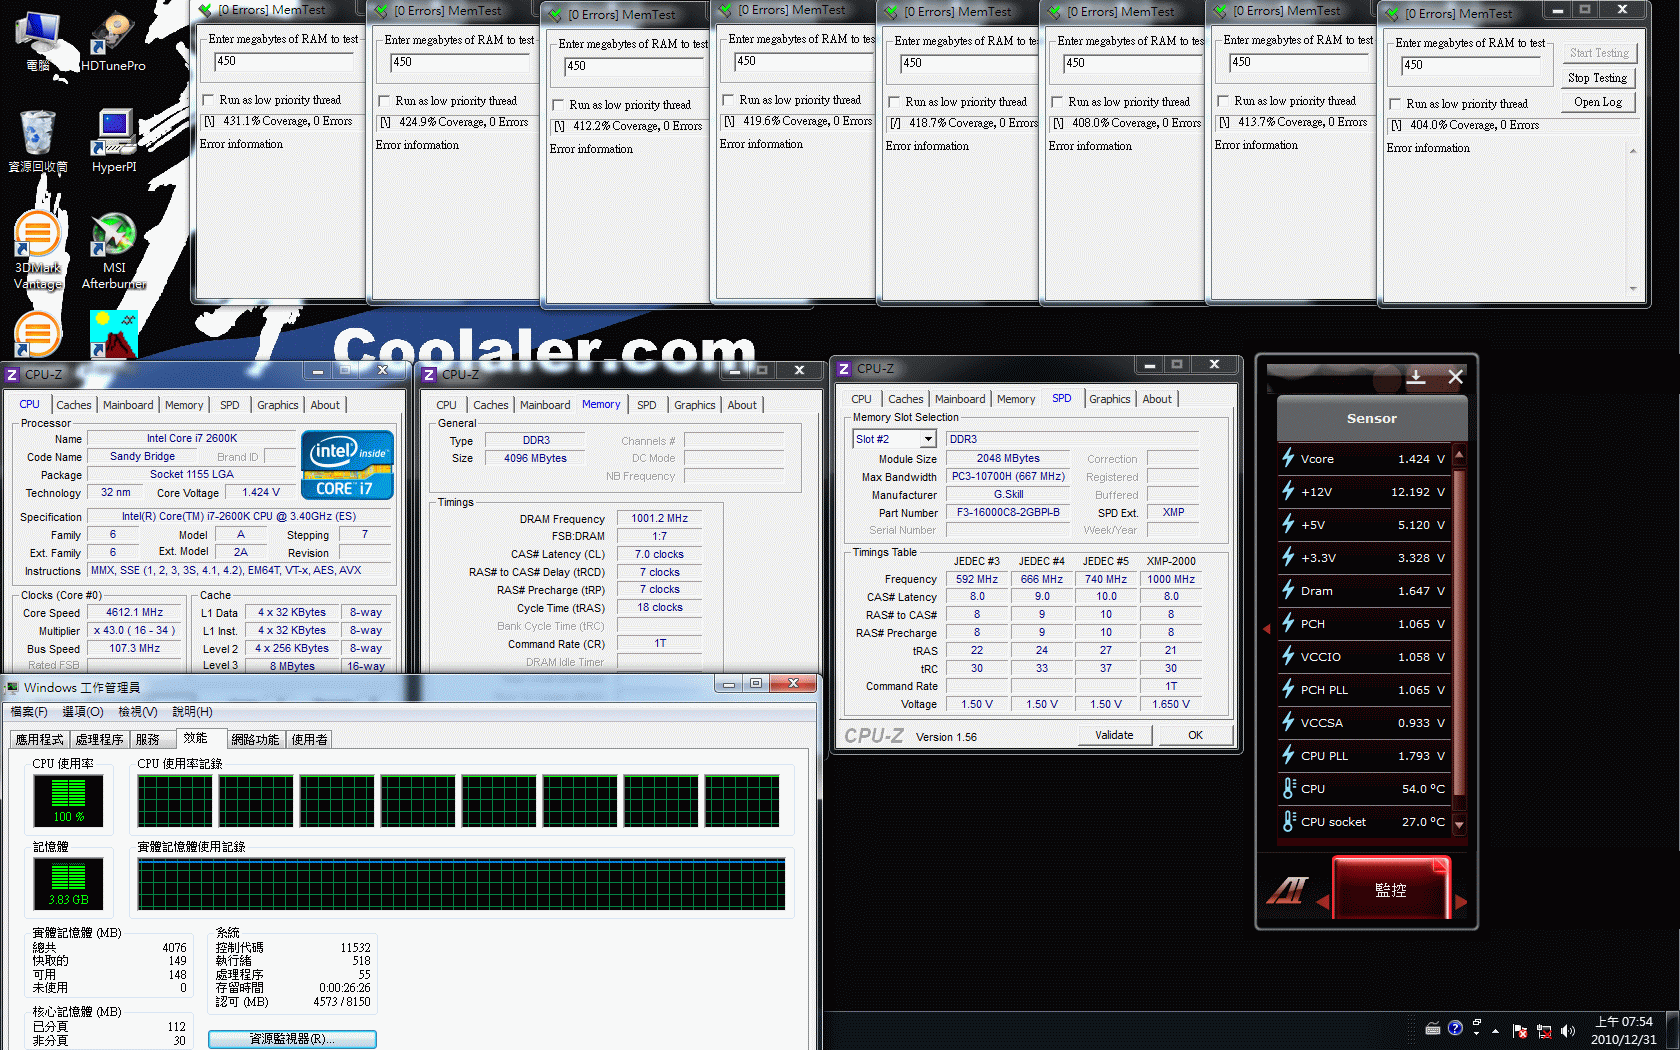The width and height of the screenshot is (1680, 1050).
Task: Click the volcano-picture desktop shortcut above CPU-Z
Action: coord(113,333)
